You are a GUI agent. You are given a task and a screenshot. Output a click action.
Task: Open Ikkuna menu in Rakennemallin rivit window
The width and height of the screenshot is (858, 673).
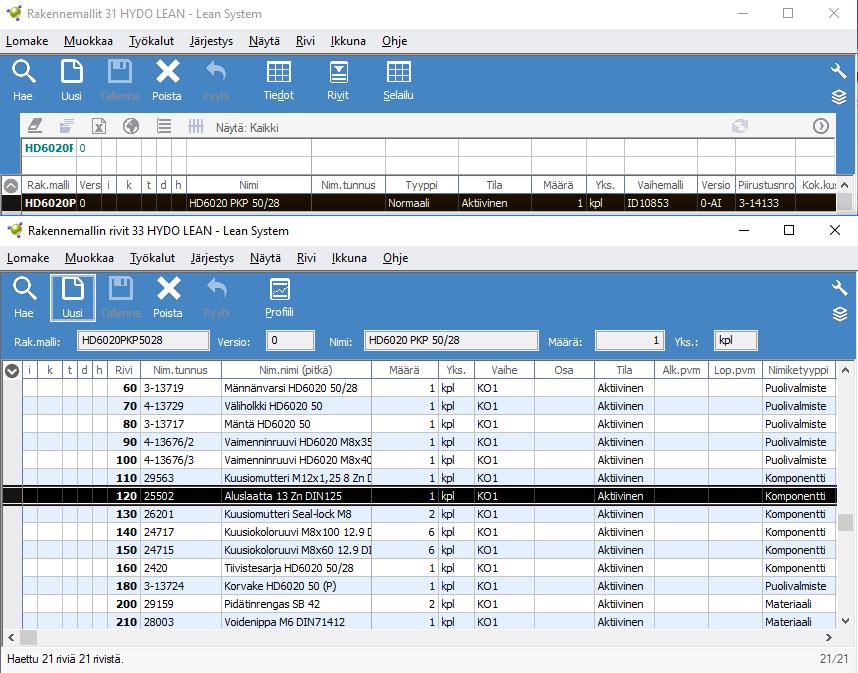coord(349,258)
